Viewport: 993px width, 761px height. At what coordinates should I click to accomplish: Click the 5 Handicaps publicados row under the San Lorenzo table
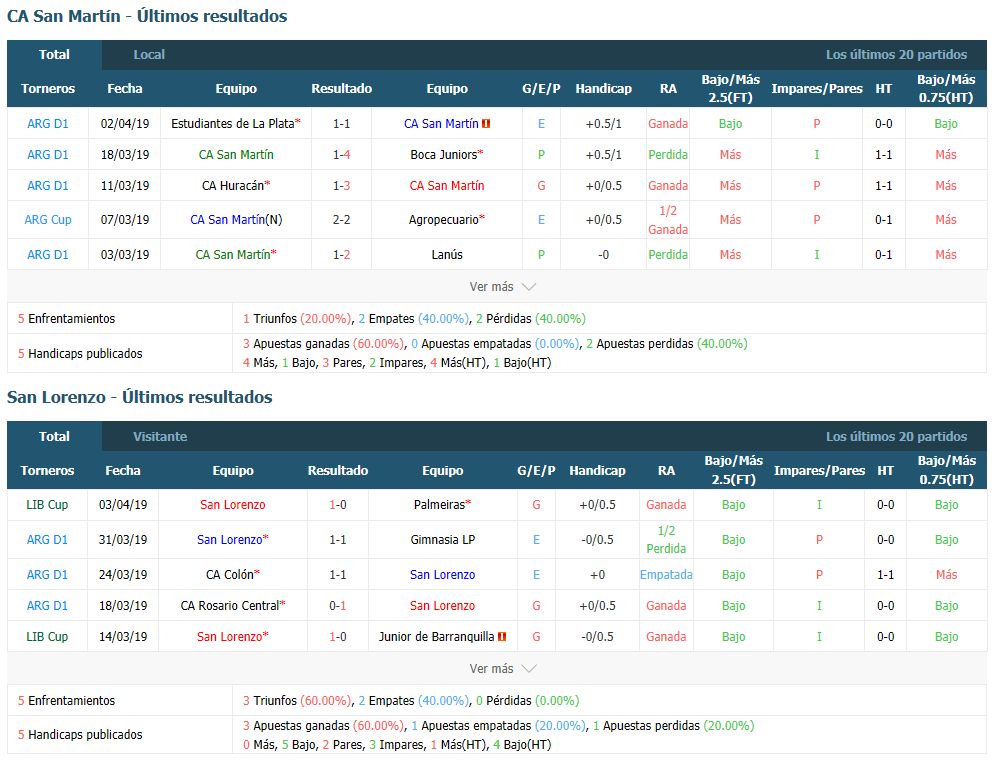pos(496,734)
